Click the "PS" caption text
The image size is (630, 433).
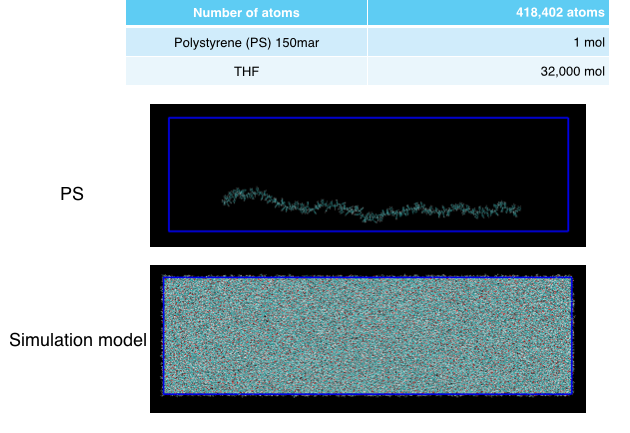pos(72,195)
